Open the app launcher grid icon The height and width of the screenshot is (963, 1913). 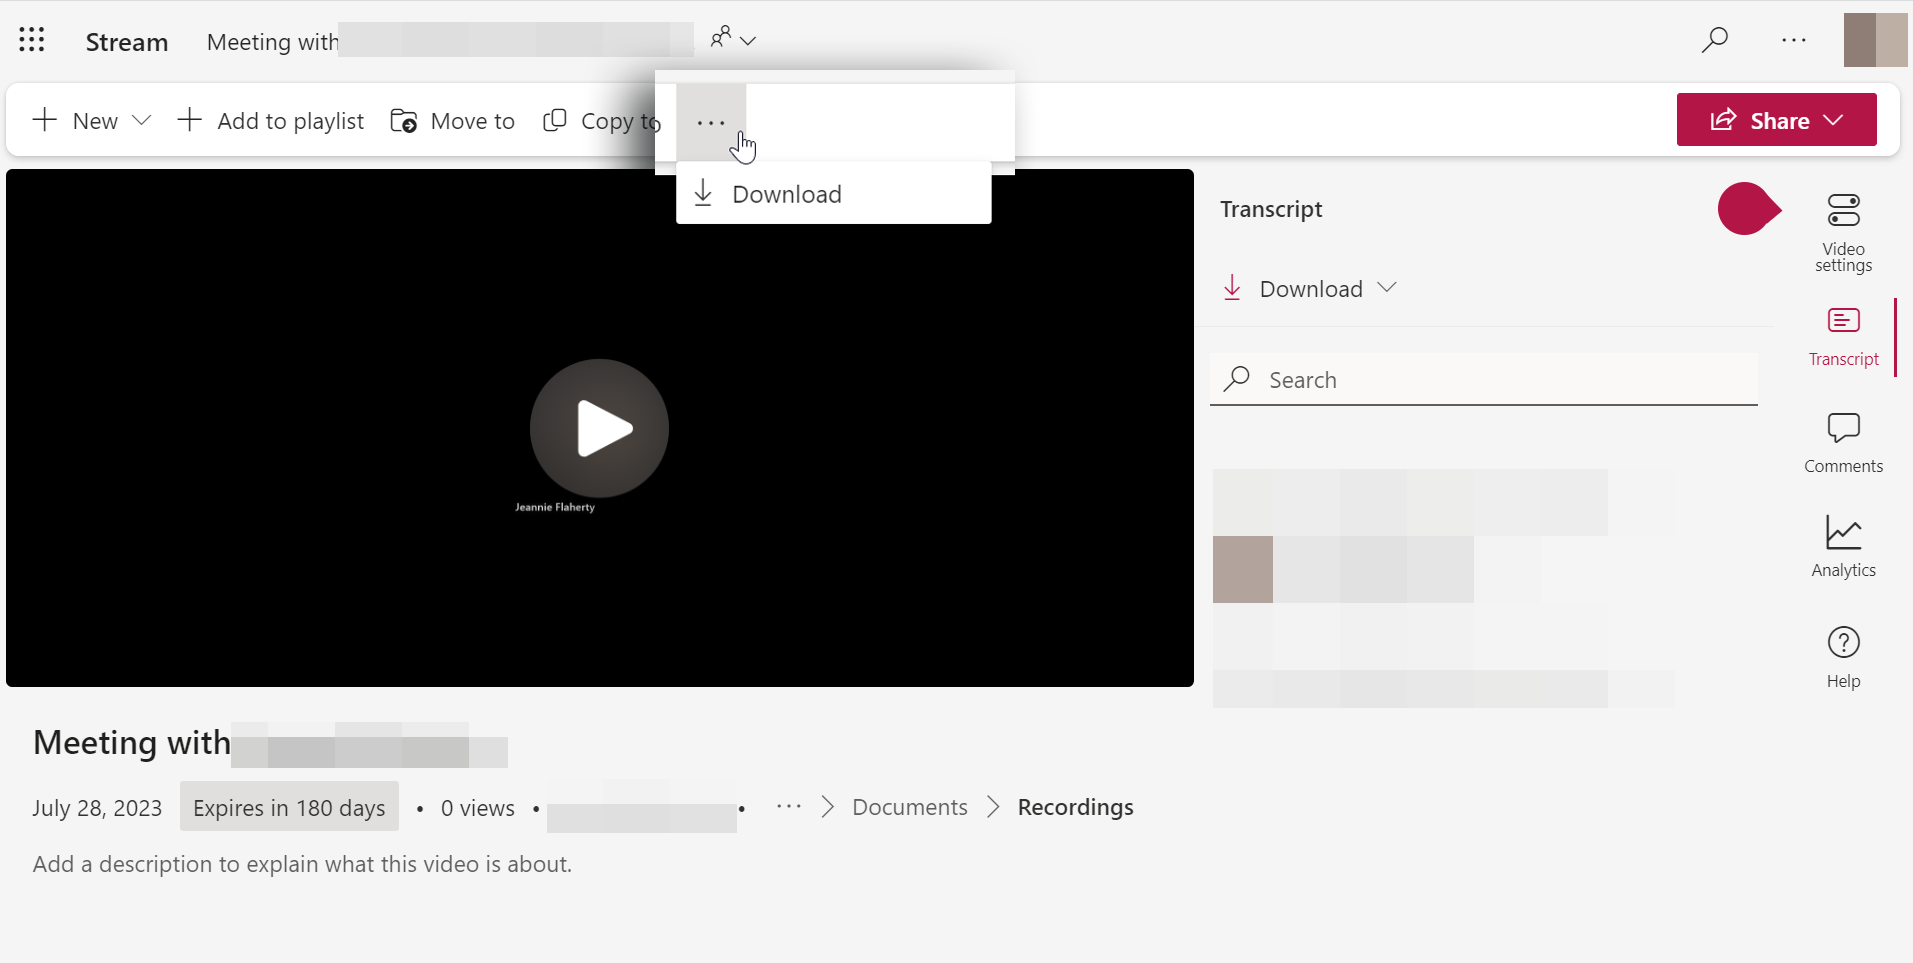pyautogui.click(x=32, y=40)
